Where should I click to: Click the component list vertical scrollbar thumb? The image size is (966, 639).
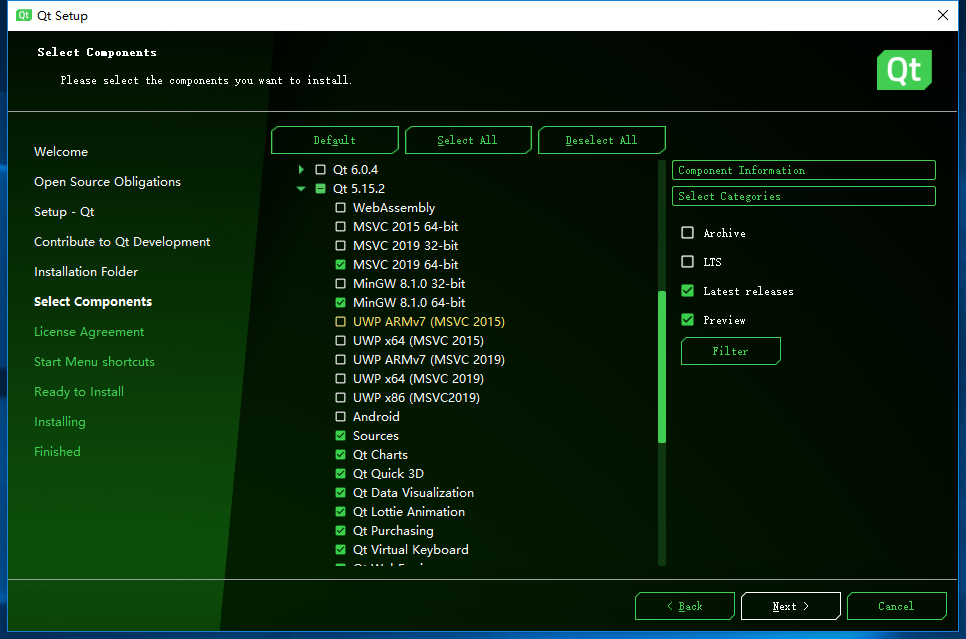click(x=662, y=367)
